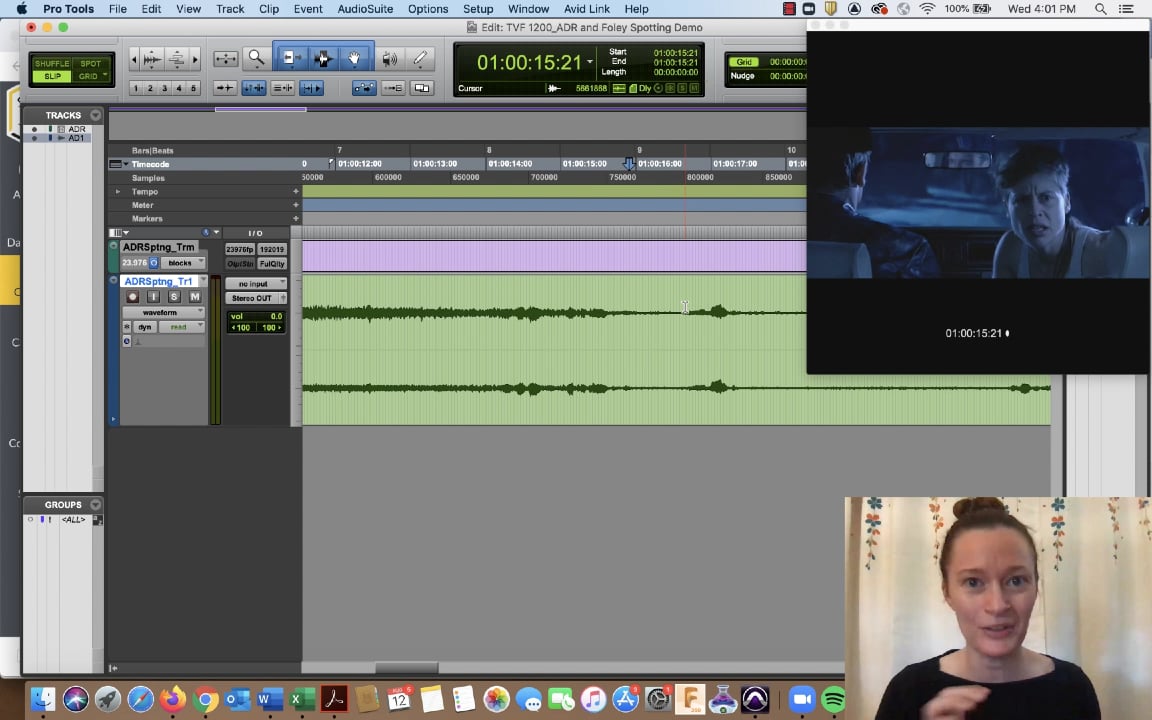Click the MIDI zoom button
Image resolution: width=1152 pixels, height=720 pixels.
176,59
